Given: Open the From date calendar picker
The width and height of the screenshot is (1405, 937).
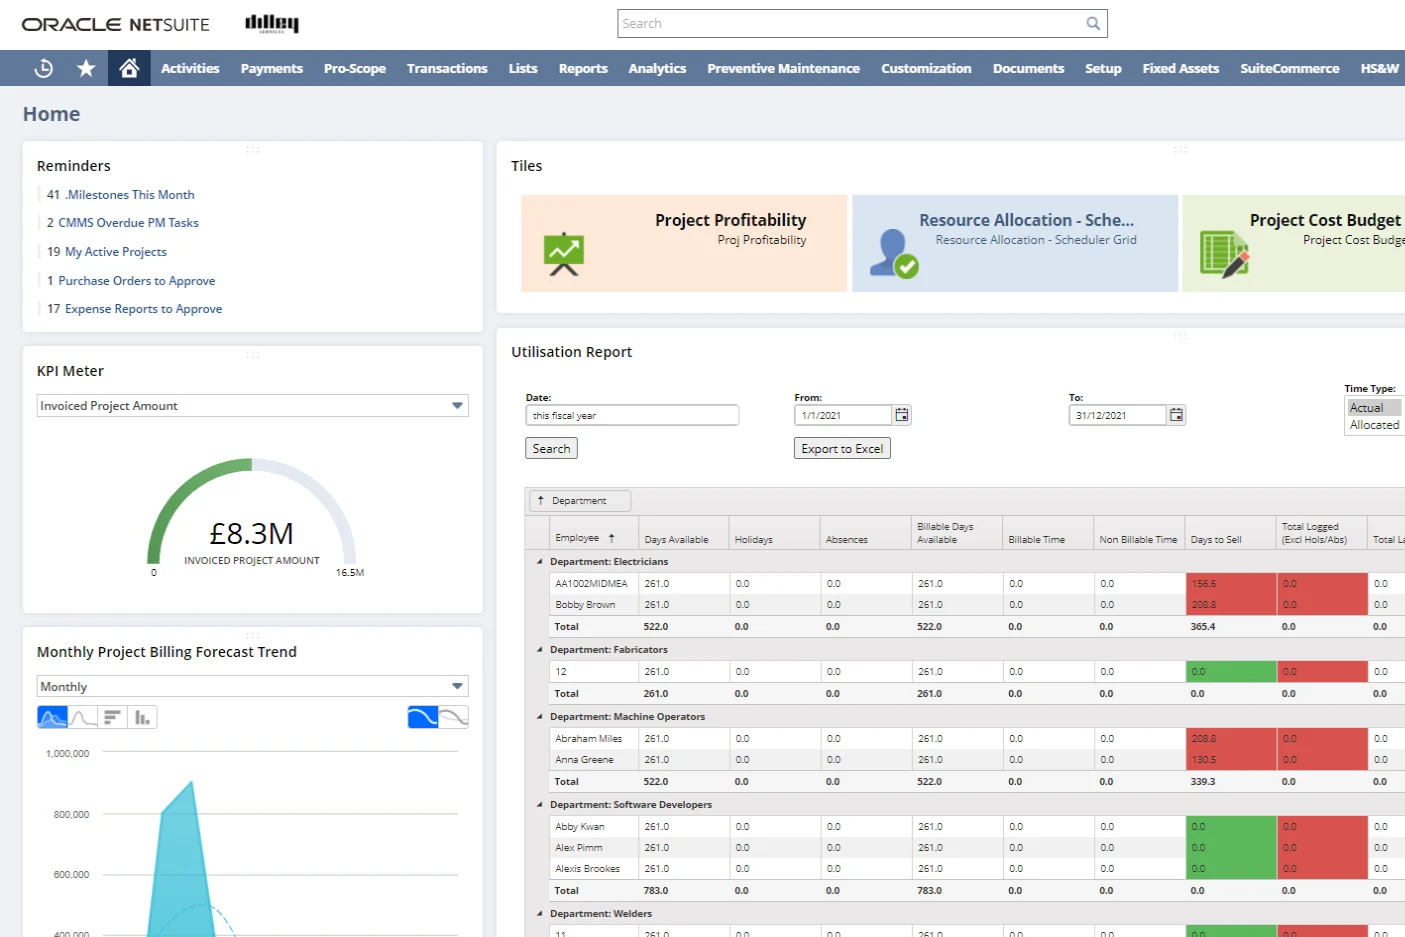Looking at the screenshot, I should 902,415.
